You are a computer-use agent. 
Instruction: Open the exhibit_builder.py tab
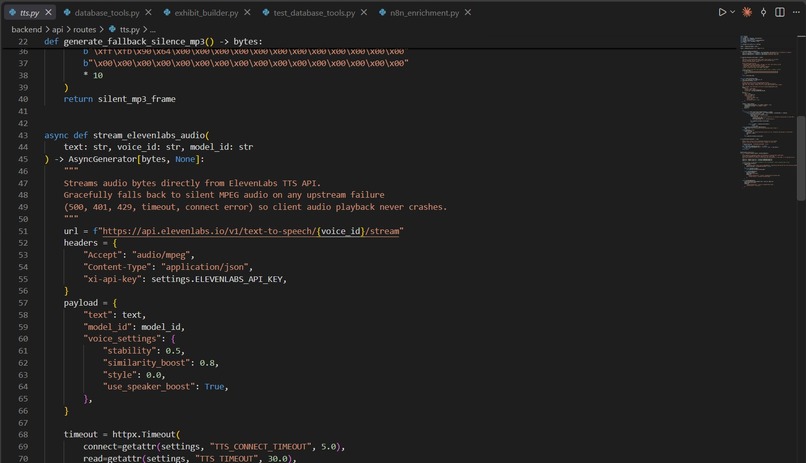point(206,13)
